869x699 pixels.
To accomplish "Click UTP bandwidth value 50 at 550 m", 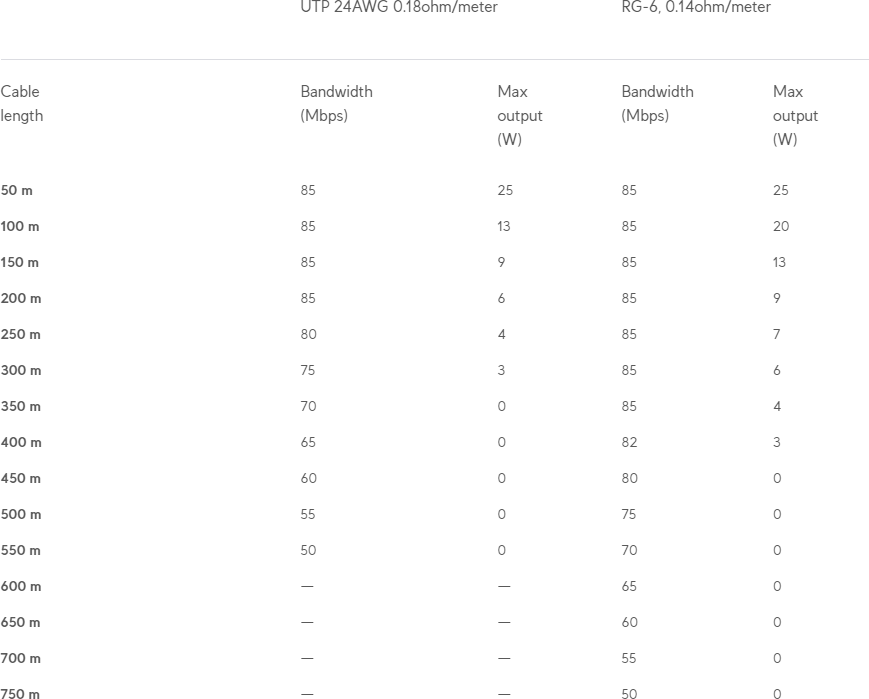I will (308, 550).
